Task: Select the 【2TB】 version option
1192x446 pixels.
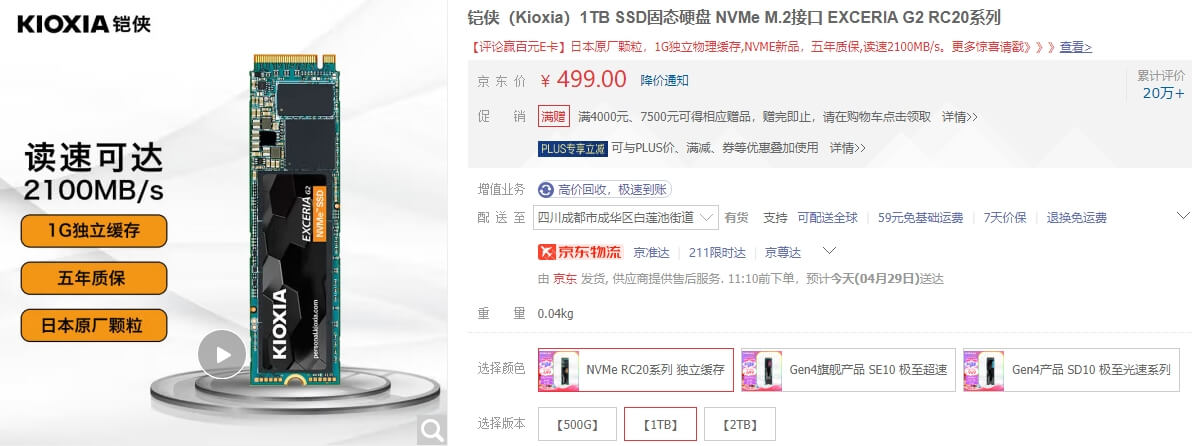Action: click(740, 424)
